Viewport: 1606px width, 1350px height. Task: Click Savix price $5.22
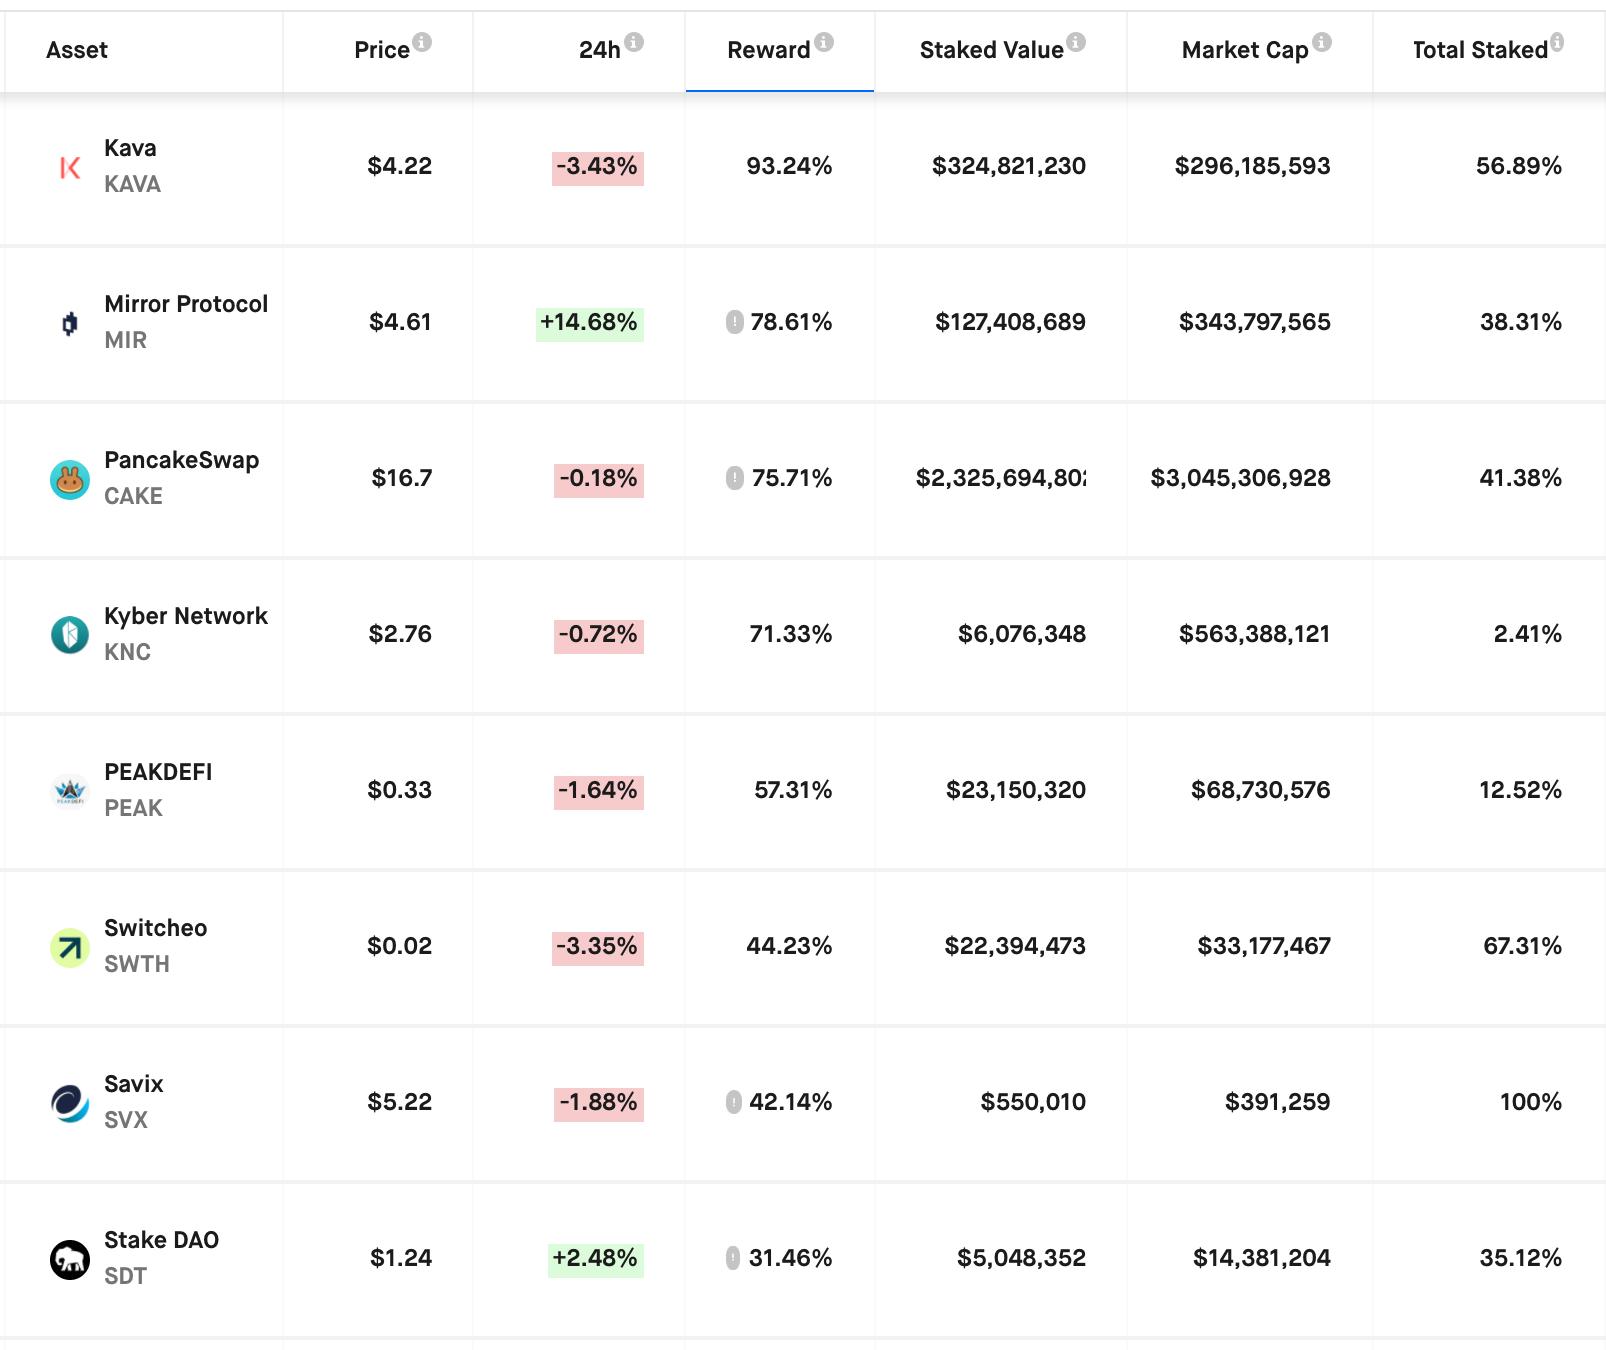[400, 1102]
